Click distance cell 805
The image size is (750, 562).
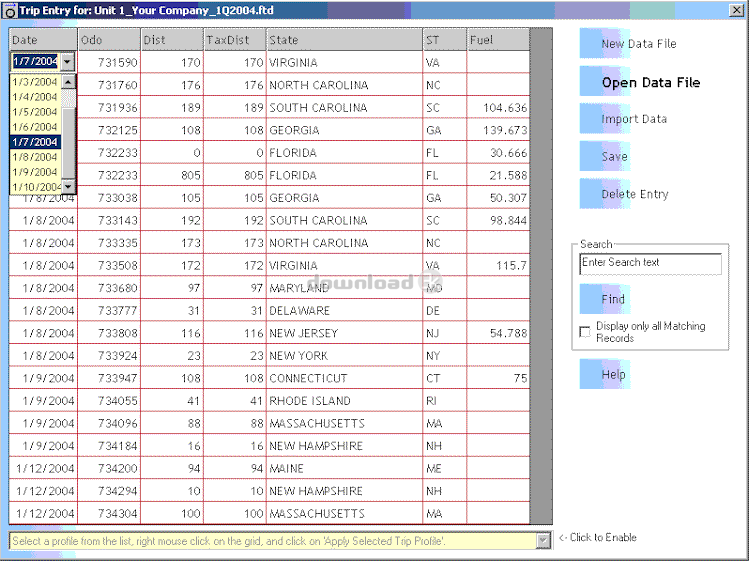172,175
